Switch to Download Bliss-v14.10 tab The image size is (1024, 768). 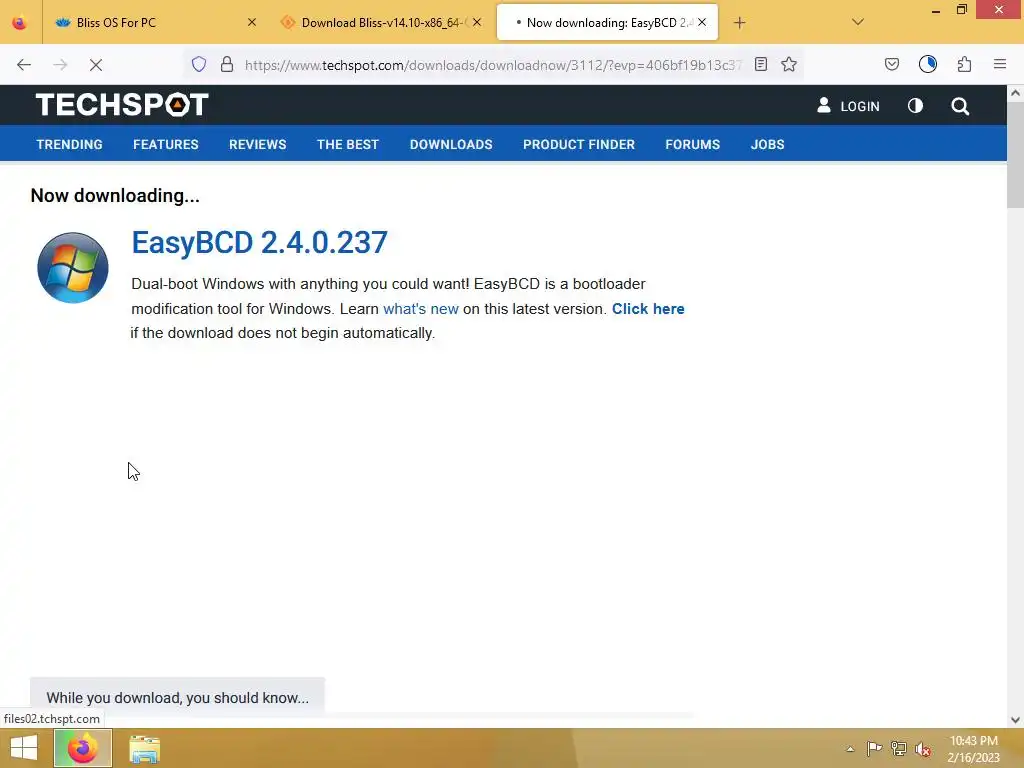pyautogui.click(x=381, y=23)
